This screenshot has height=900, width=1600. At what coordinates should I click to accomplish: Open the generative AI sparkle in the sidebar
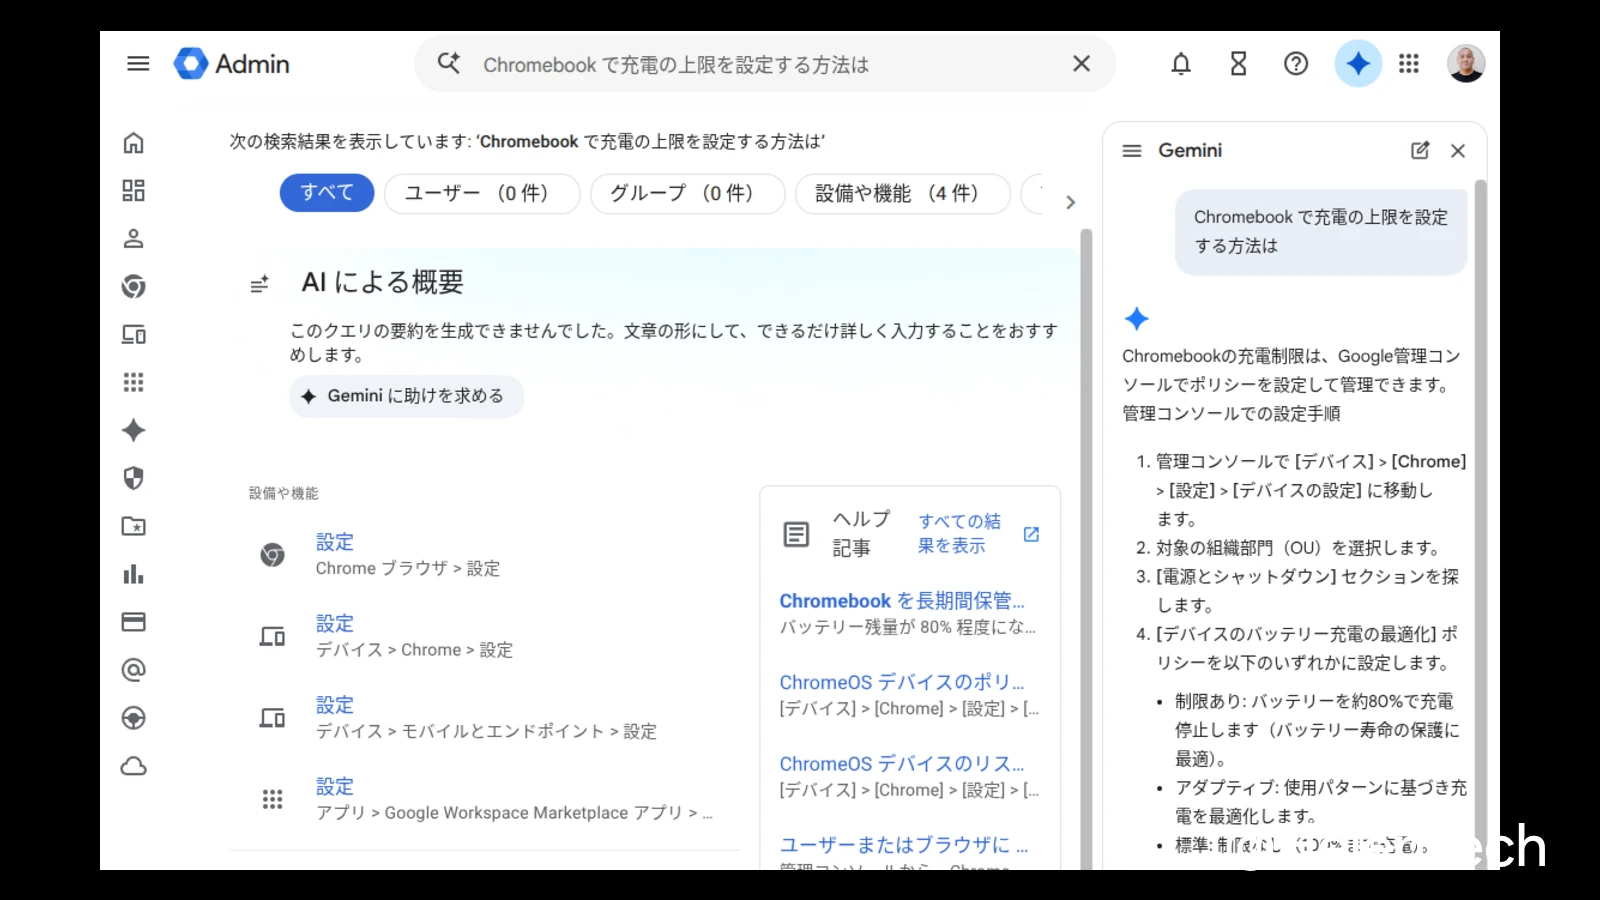(133, 430)
